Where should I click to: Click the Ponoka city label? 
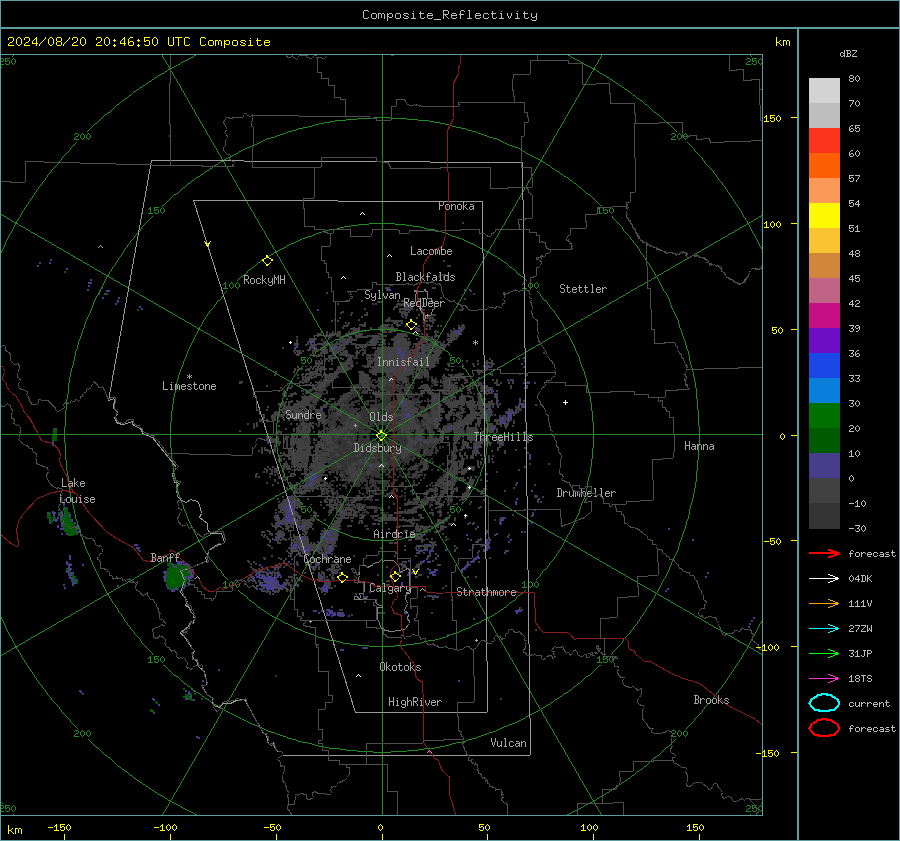456,206
